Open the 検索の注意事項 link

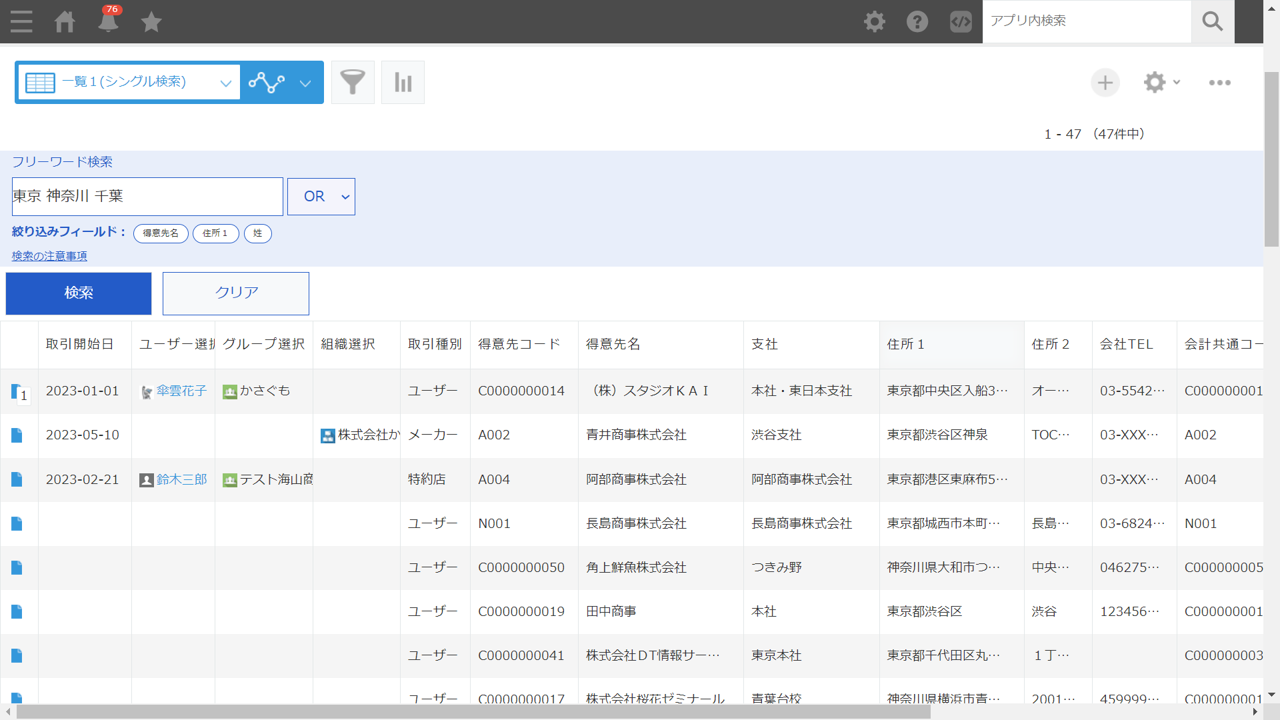49,256
